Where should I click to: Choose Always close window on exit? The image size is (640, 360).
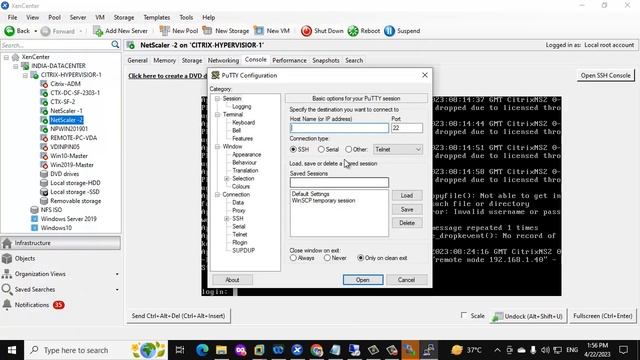click(293, 258)
